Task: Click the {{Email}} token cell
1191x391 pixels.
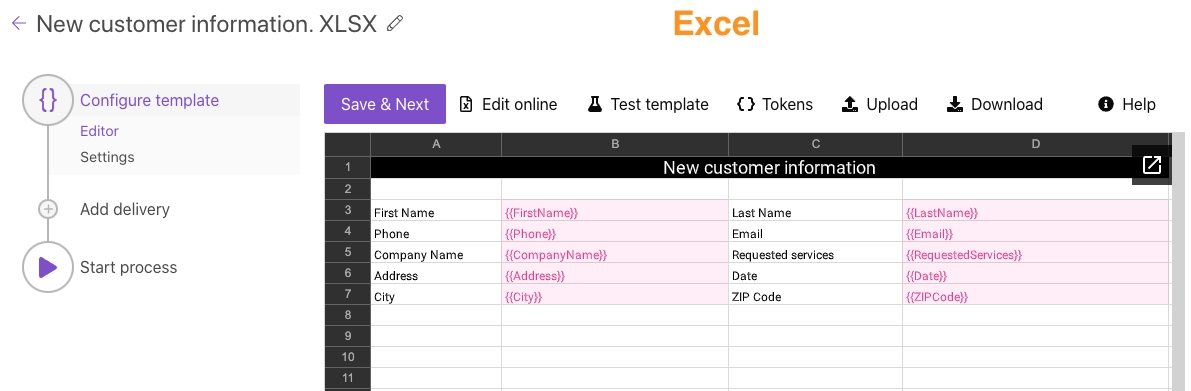Action: tap(1036, 232)
